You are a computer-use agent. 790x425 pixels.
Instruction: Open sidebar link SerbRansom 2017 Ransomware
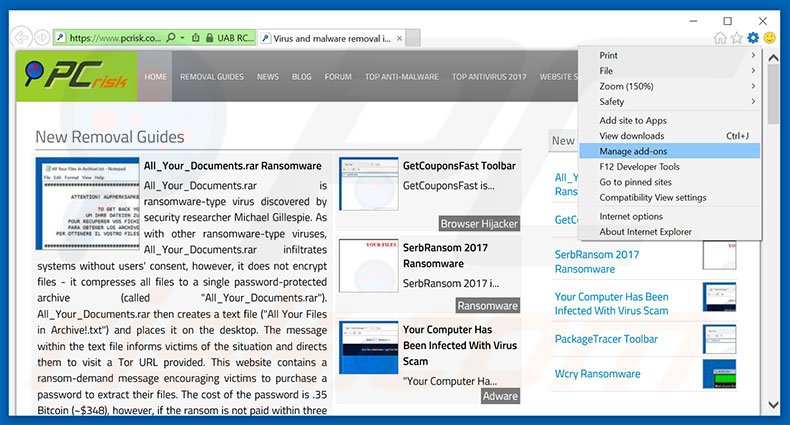[x=597, y=262]
